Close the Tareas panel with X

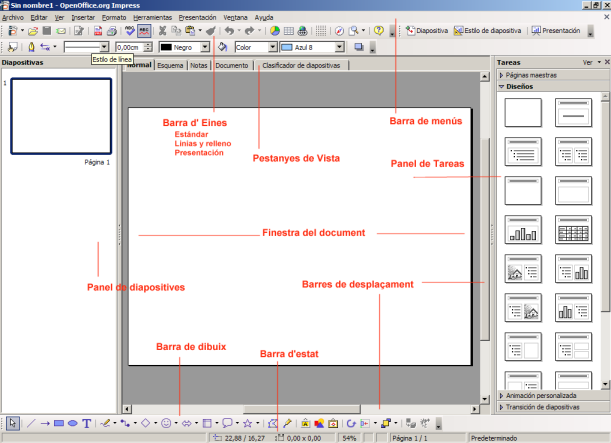point(607,62)
